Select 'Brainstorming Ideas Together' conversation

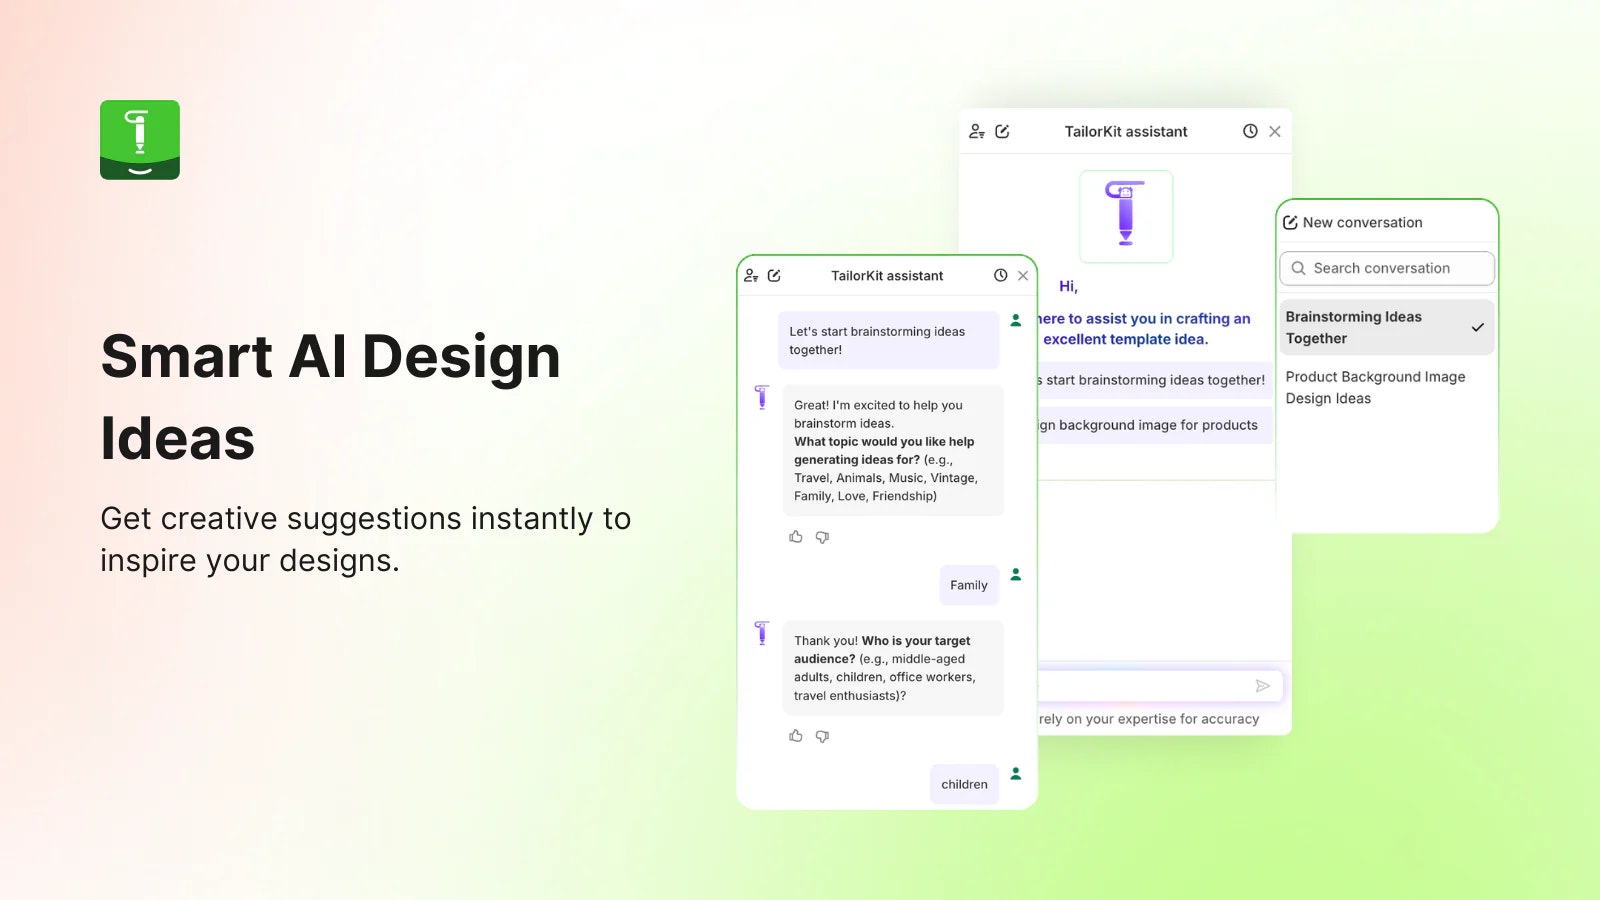[1387, 327]
